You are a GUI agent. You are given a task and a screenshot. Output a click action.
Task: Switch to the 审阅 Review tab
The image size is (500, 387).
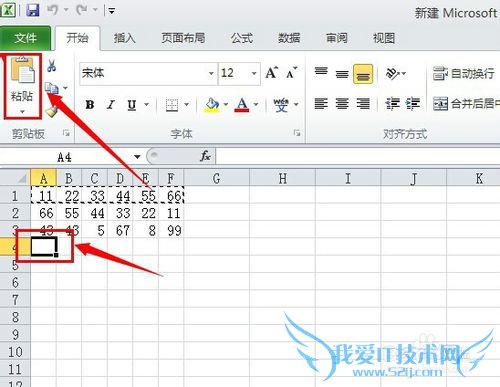336,38
